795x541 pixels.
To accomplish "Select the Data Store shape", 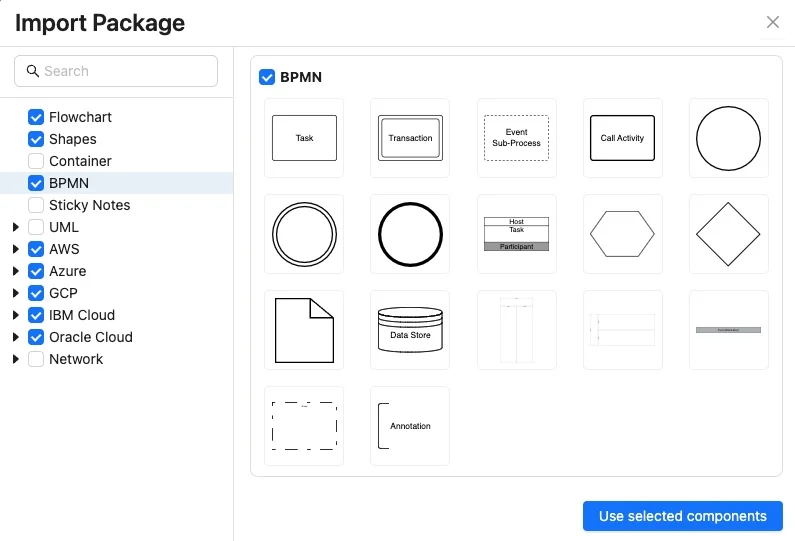I will [410, 330].
